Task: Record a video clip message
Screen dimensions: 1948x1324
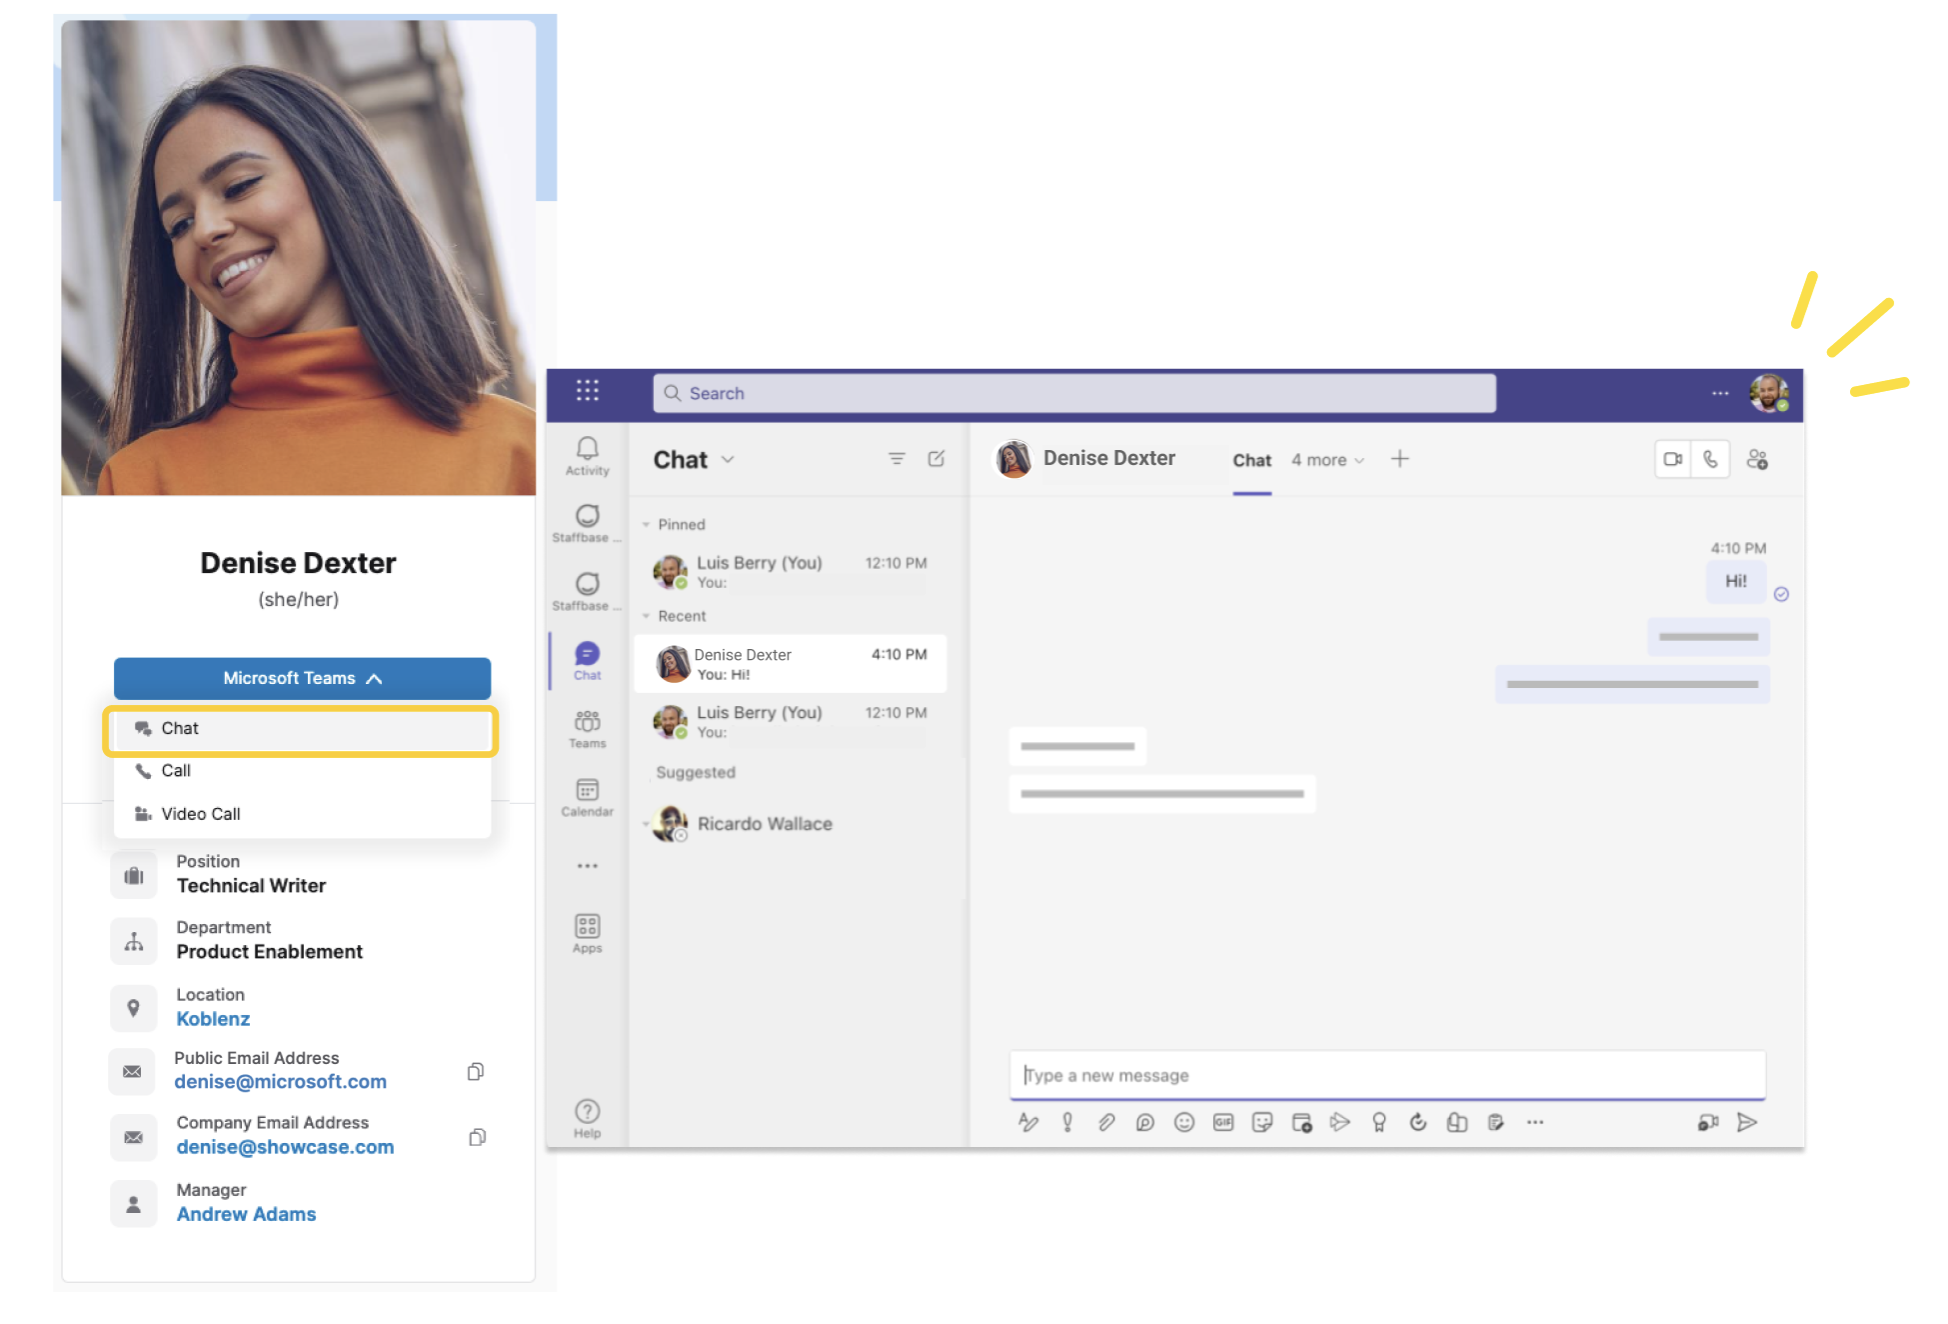Action: click(x=1708, y=1122)
